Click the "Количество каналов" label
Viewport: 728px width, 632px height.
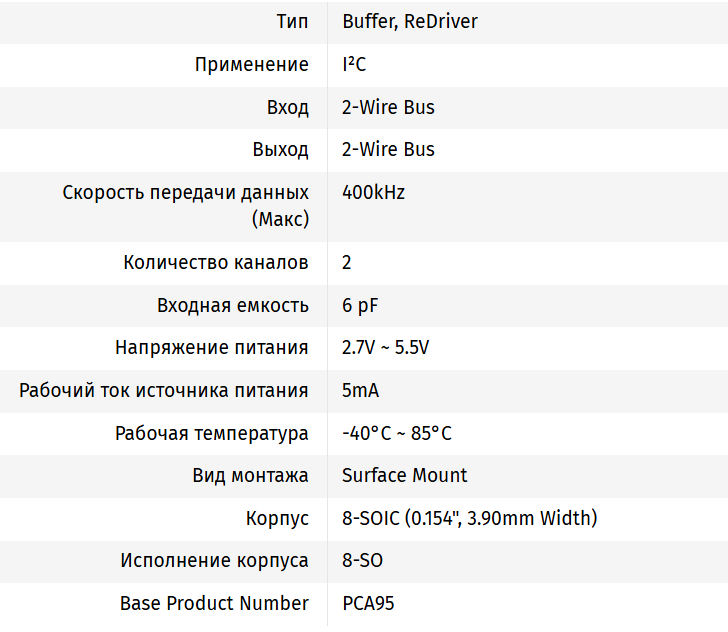(216, 263)
